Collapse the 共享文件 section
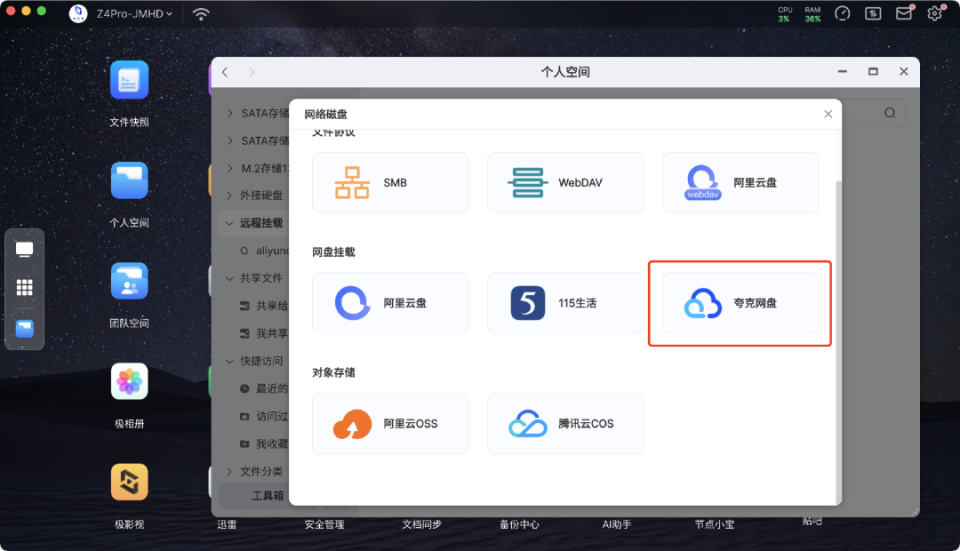This screenshot has width=960, height=551. [230, 278]
